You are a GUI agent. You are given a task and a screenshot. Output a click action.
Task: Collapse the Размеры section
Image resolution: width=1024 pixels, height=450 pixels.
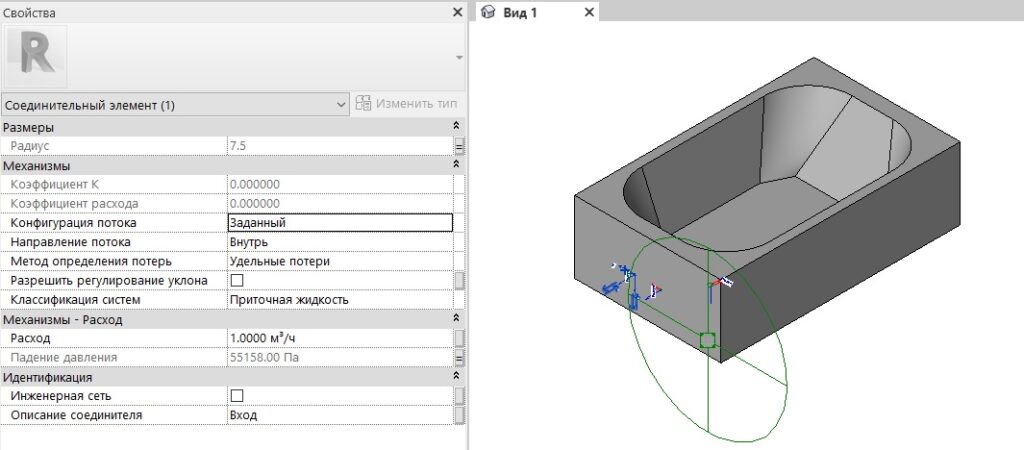tap(456, 126)
